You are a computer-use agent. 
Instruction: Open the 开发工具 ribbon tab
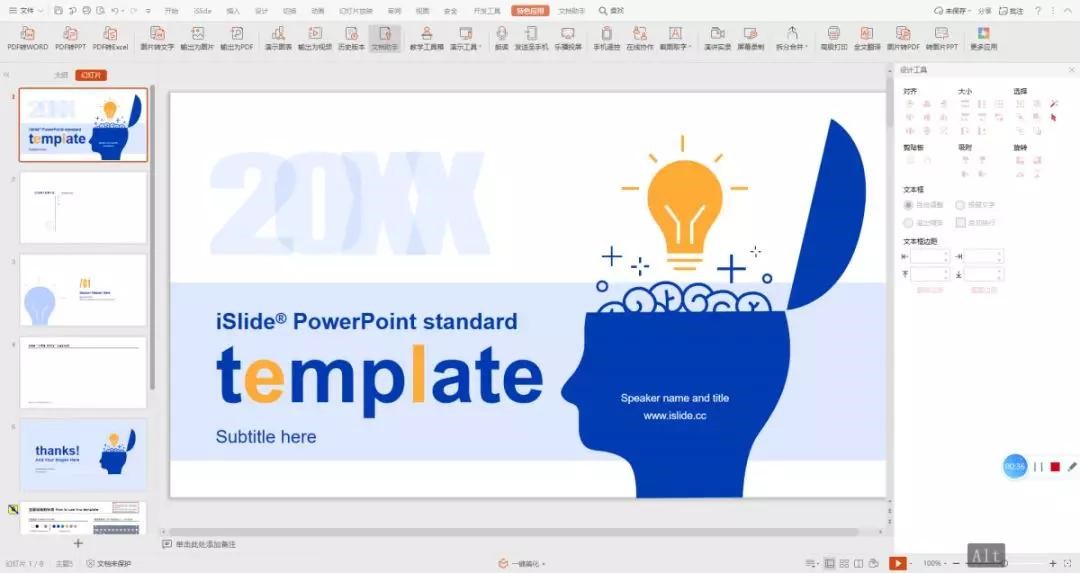pyautogui.click(x=486, y=11)
